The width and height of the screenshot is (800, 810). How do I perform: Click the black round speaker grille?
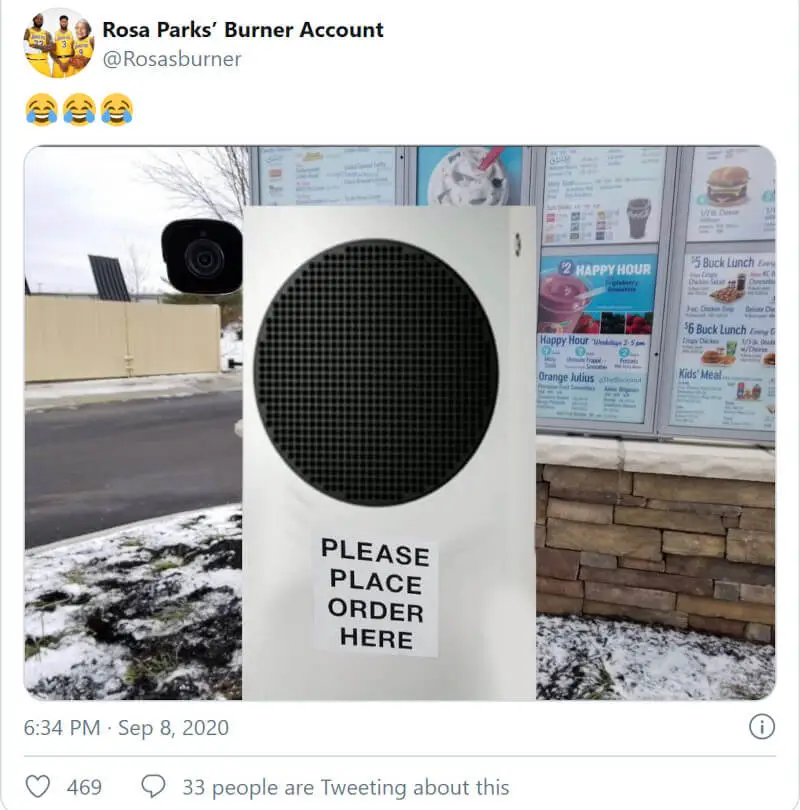376,372
